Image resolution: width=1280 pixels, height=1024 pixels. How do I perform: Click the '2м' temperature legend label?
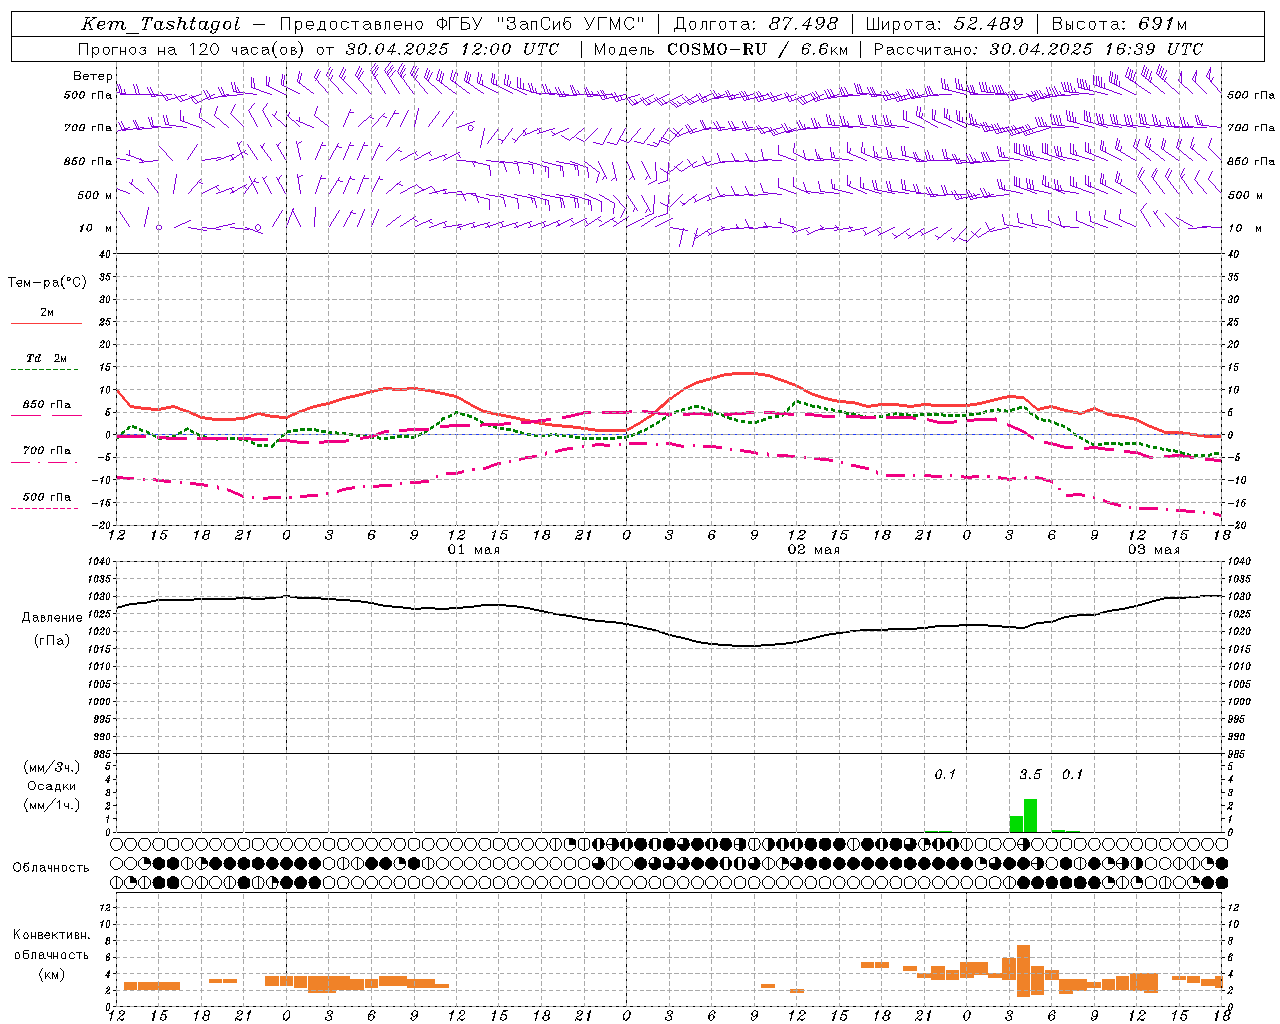[47, 313]
